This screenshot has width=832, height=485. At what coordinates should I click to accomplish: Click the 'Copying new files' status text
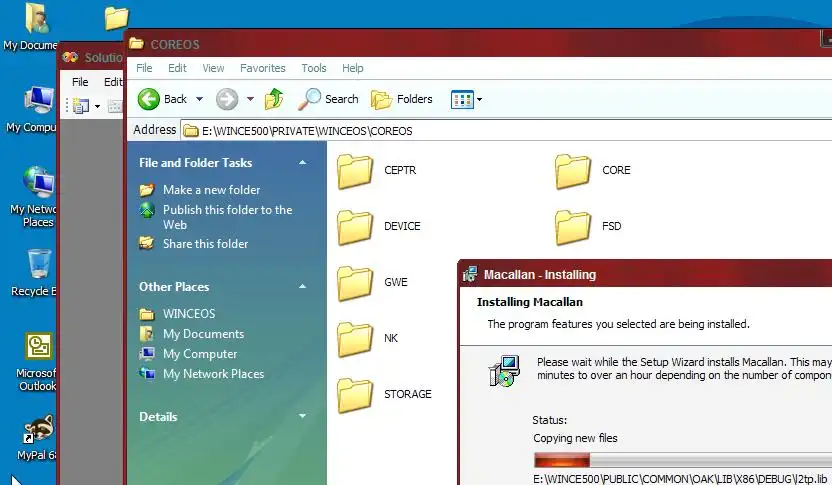[575, 438]
